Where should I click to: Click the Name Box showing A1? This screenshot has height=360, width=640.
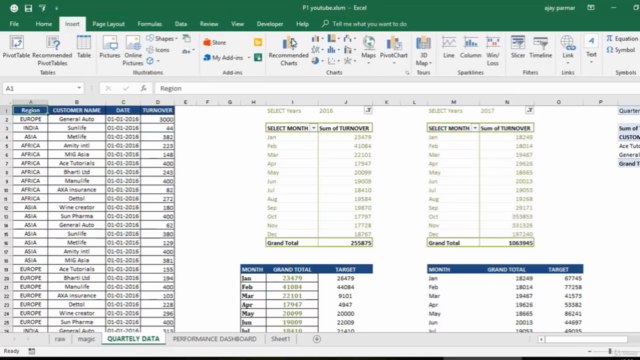point(39,88)
